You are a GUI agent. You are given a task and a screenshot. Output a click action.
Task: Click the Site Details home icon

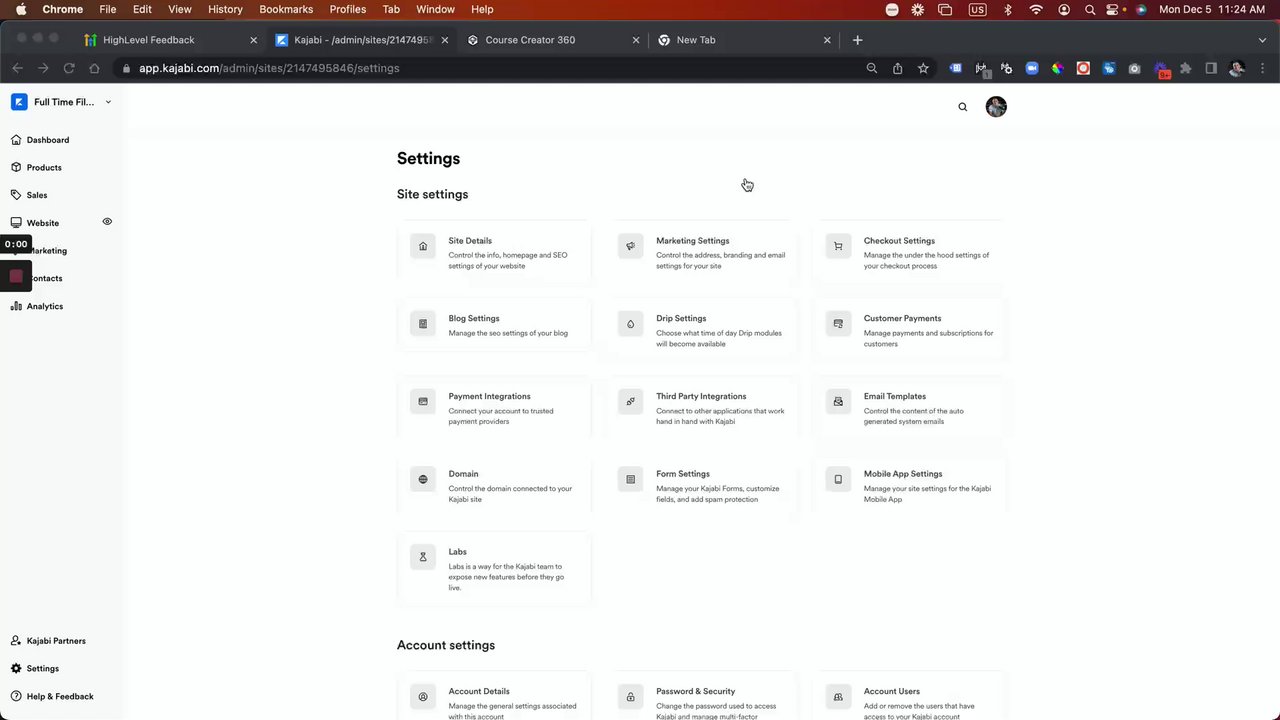click(423, 246)
